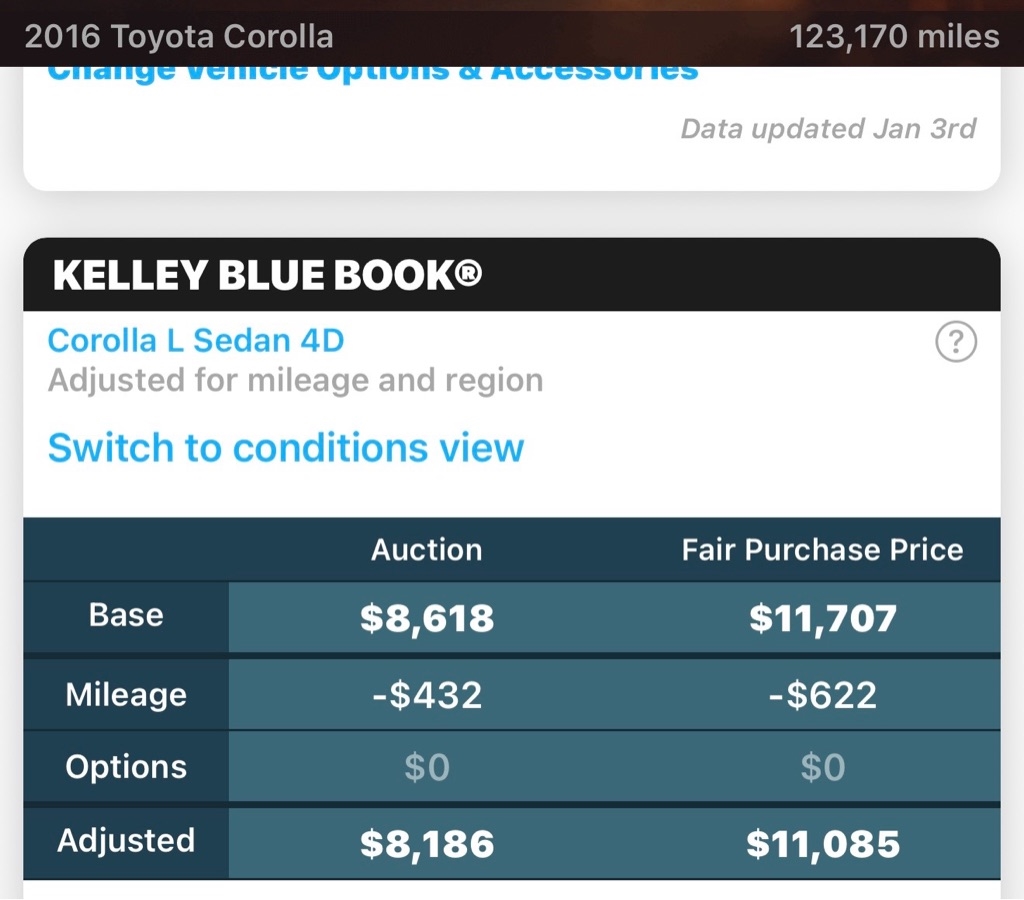The image size is (1024, 900).
Task: Tap the Mileage fair purchase adjustment -$622
Action: coord(822,694)
